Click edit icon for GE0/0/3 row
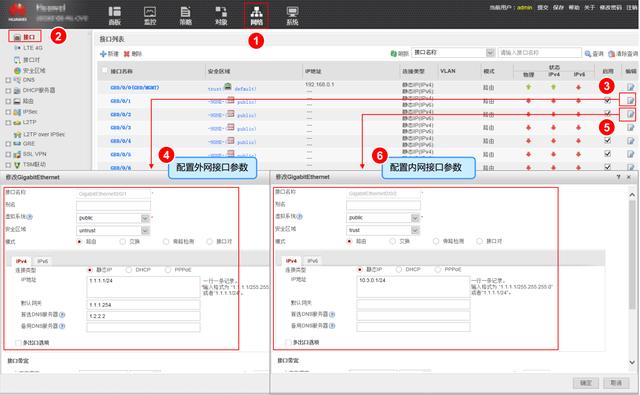 [x=631, y=127]
